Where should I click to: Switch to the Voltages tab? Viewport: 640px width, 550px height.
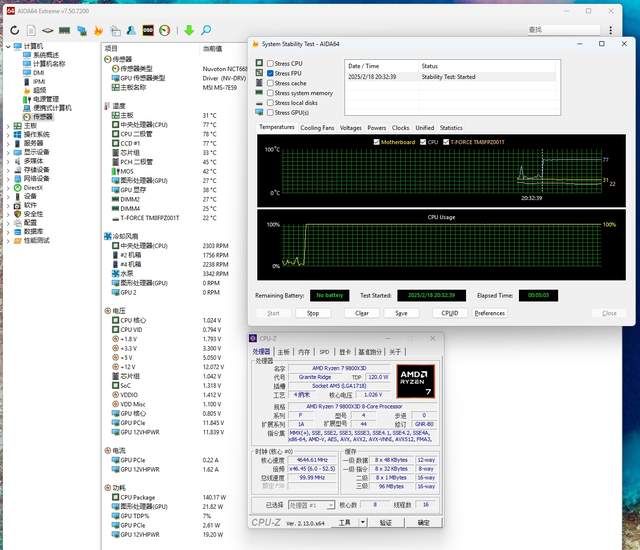pos(351,128)
